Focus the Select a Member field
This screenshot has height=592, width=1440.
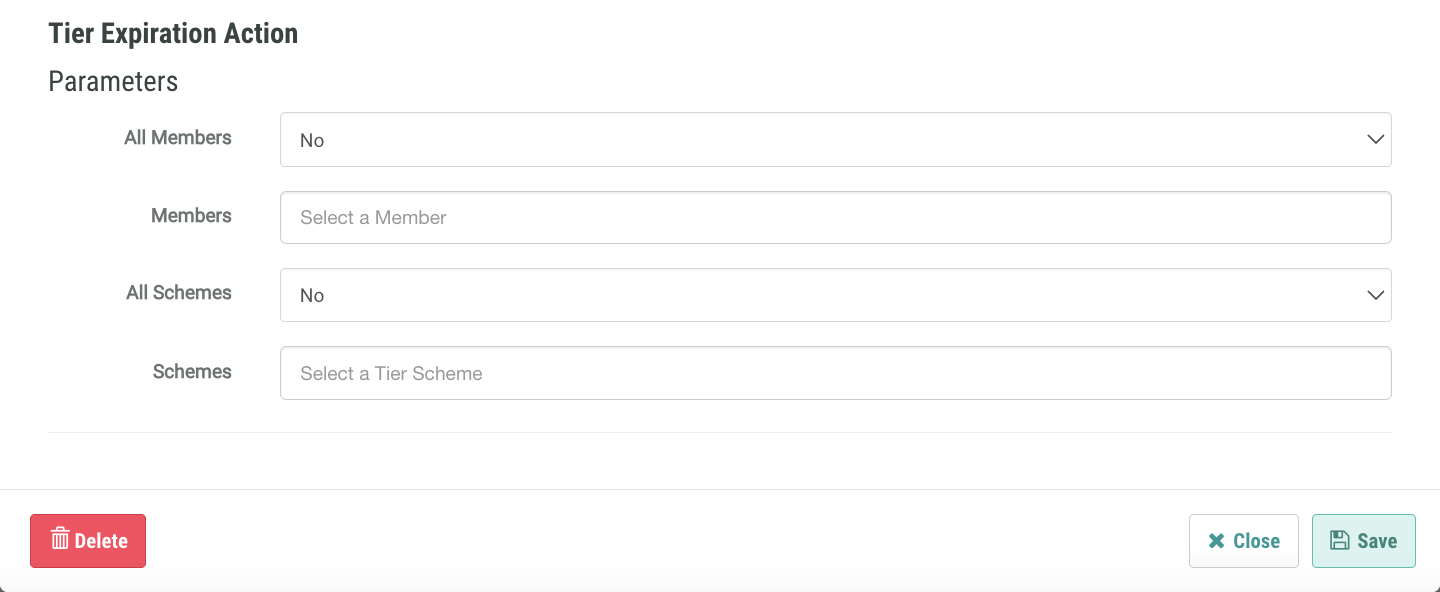pos(835,218)
